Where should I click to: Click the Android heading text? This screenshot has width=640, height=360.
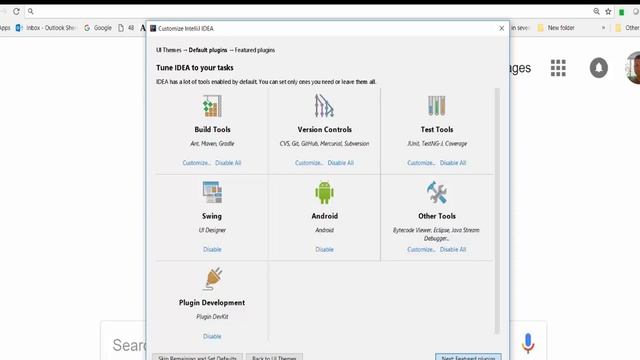point(324,216)
